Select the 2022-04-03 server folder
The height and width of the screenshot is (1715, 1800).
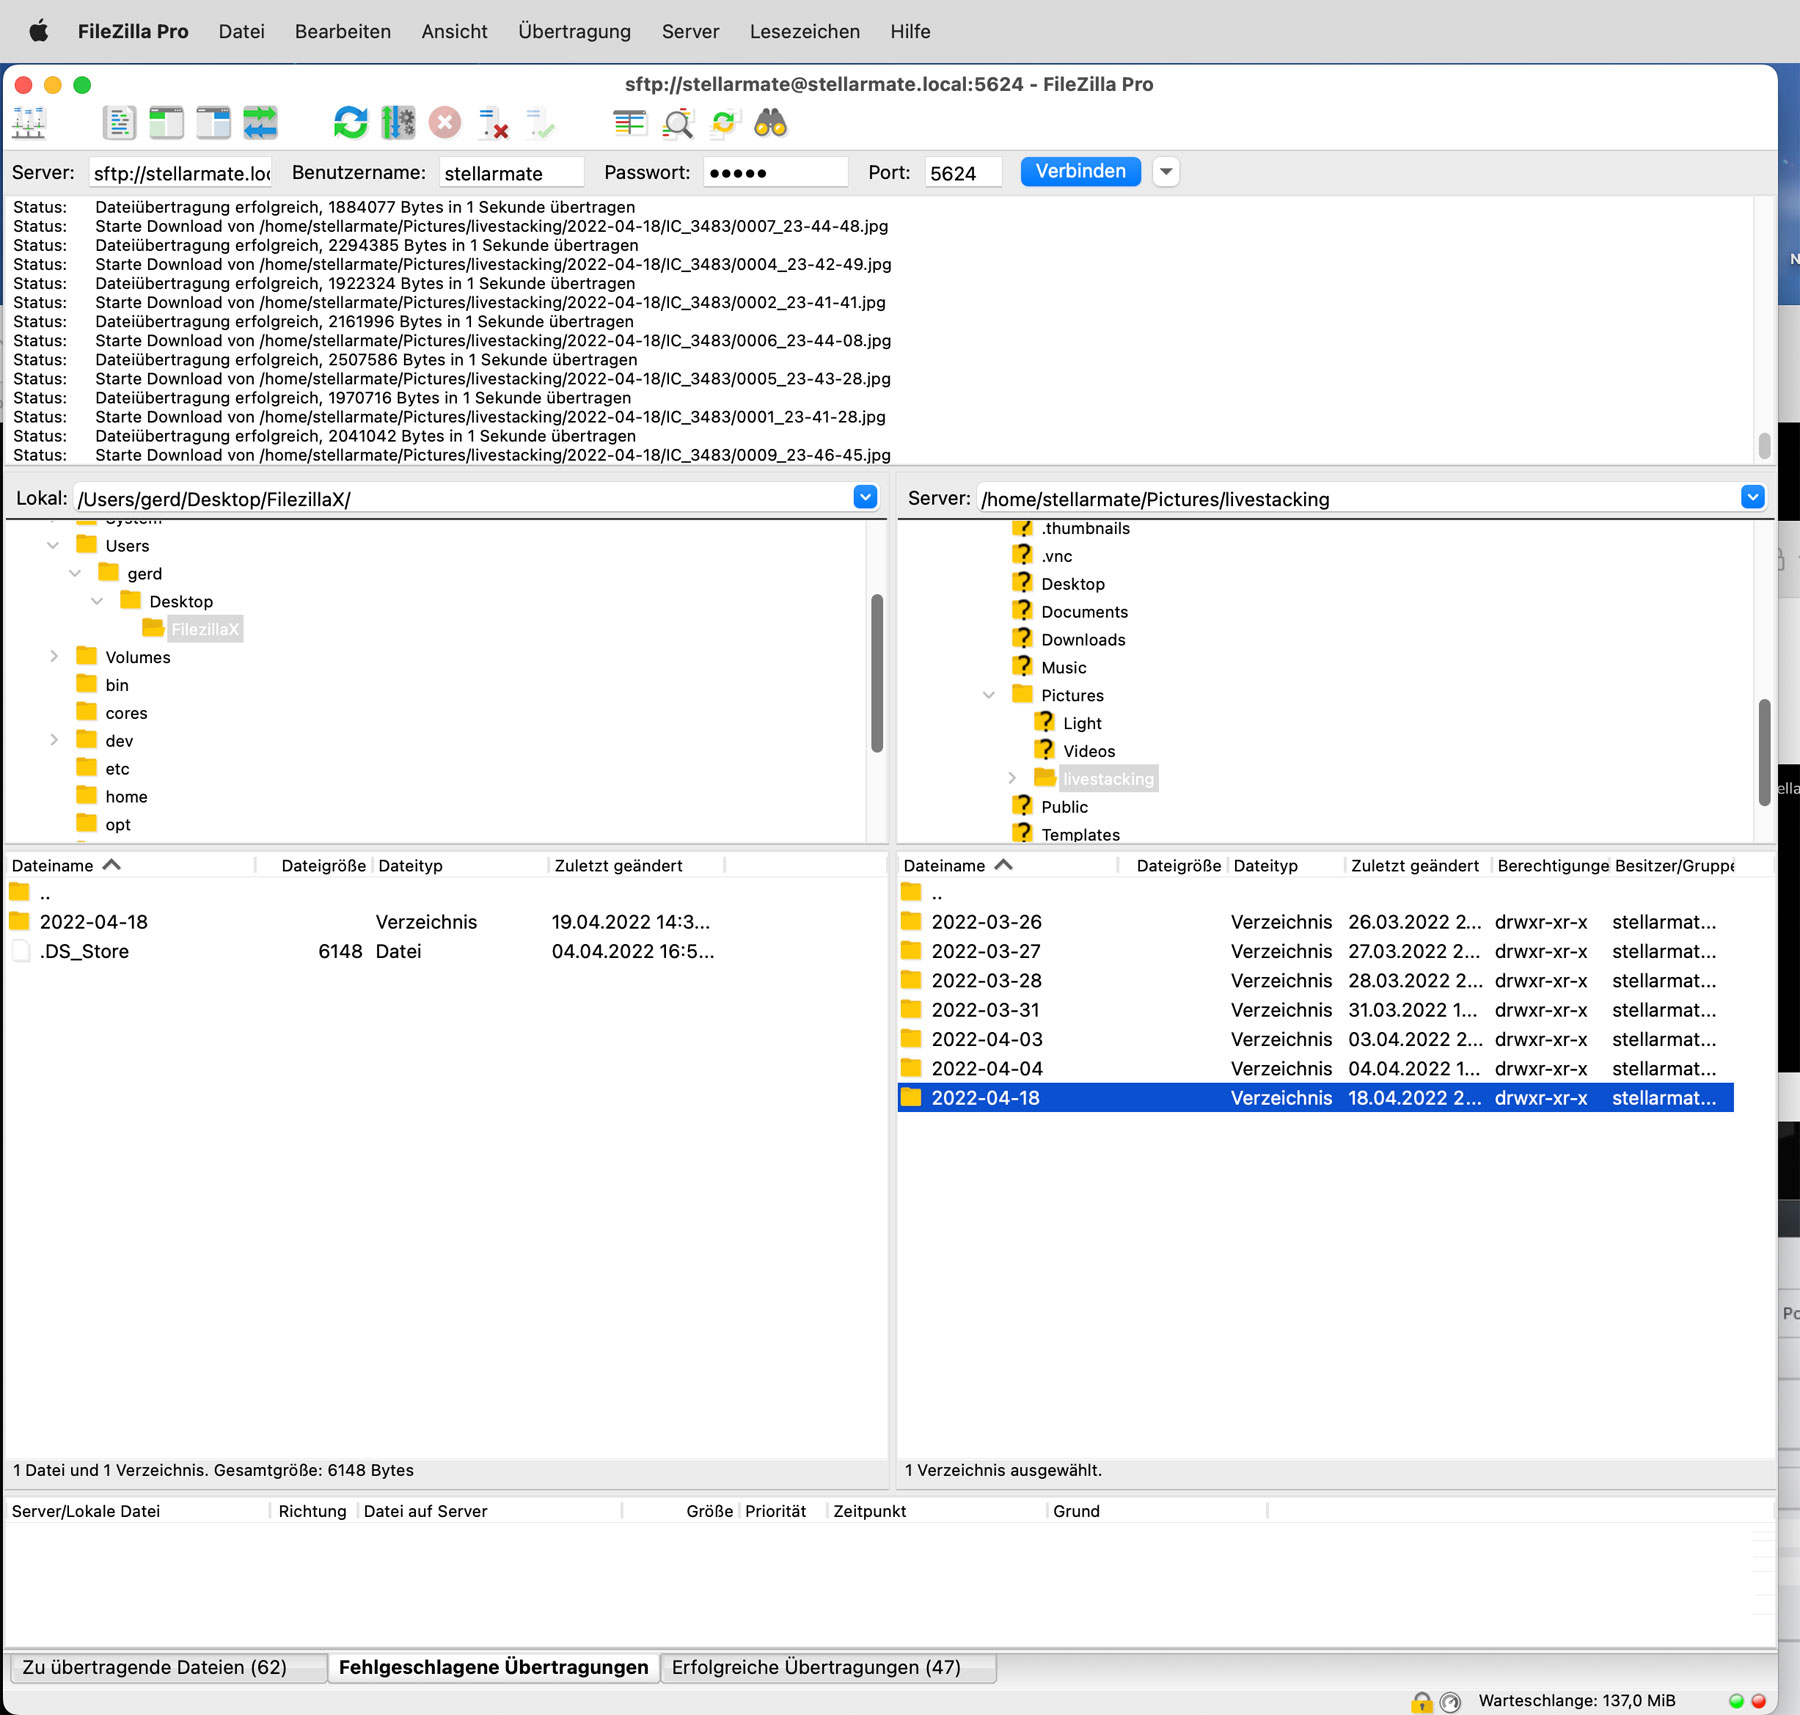(x=1316, y=1039)
